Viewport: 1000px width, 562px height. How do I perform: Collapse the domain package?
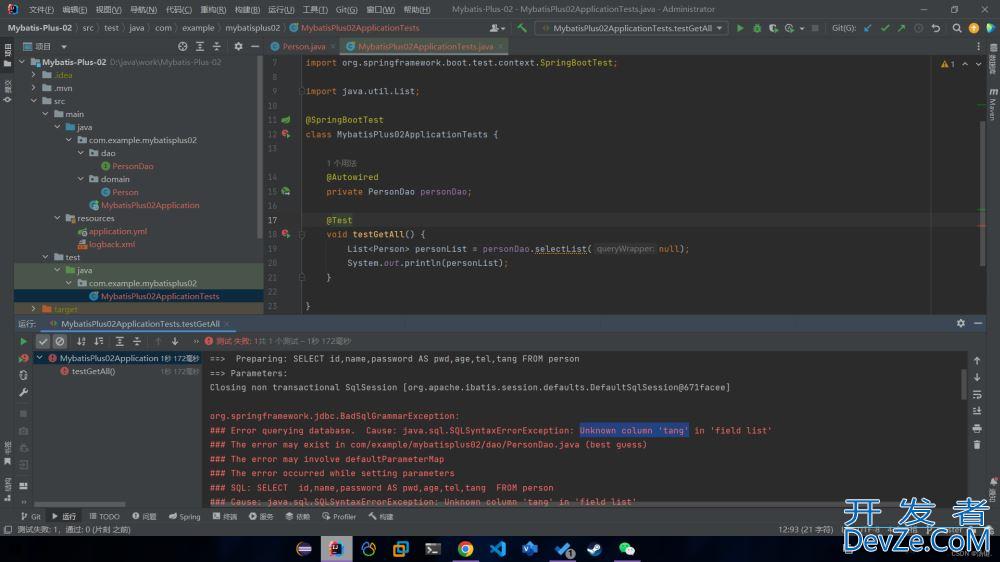coord(81,179)
